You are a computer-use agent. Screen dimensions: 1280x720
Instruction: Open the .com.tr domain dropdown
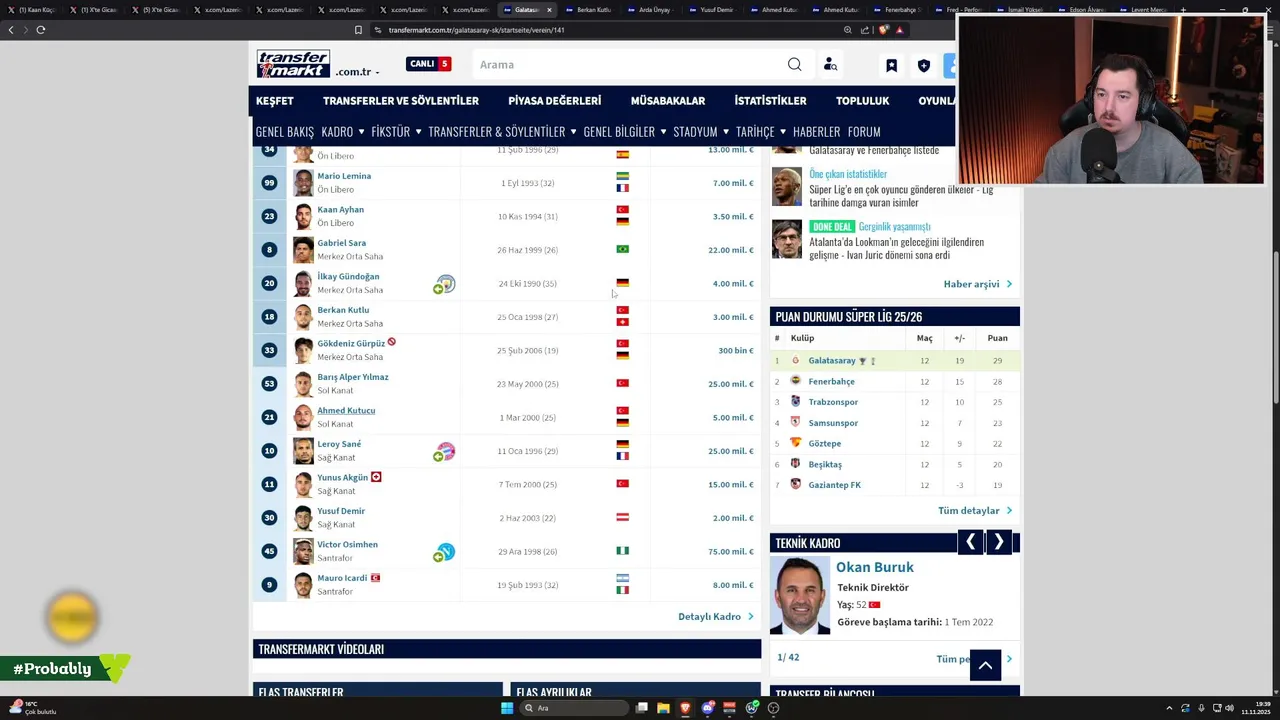pos(357,72)
